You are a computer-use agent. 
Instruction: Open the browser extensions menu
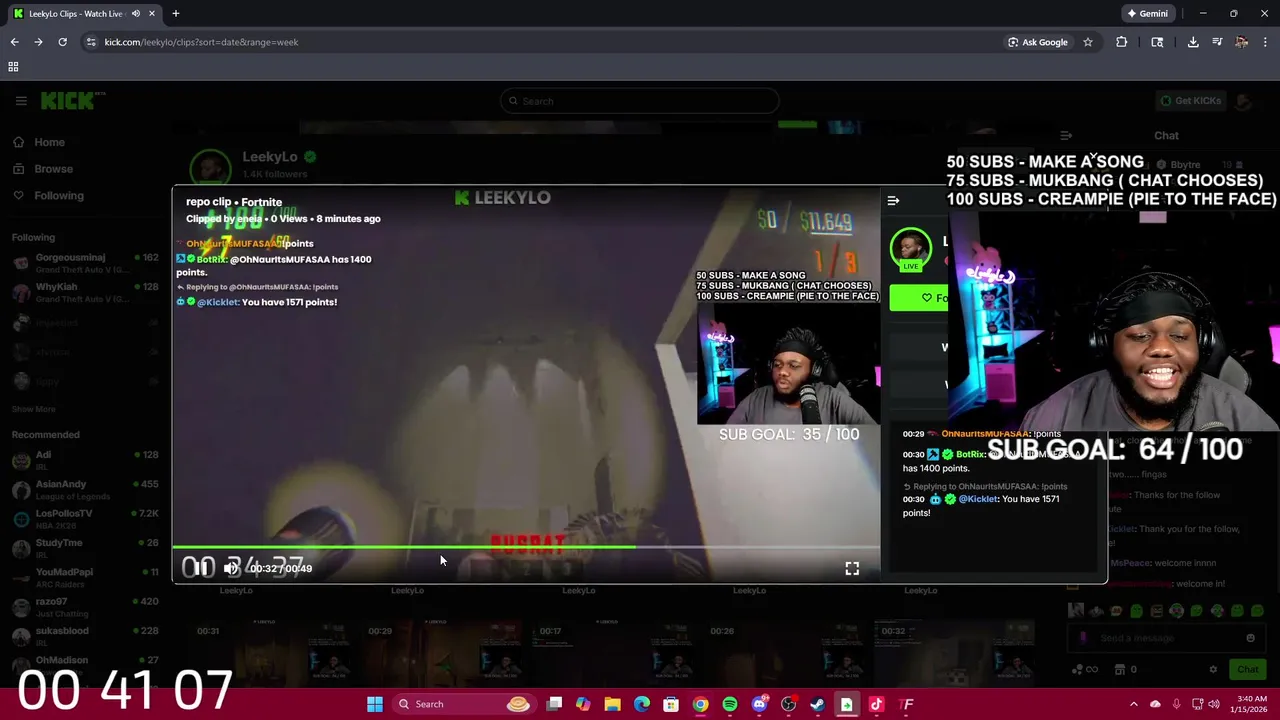tap(1121, 42)
